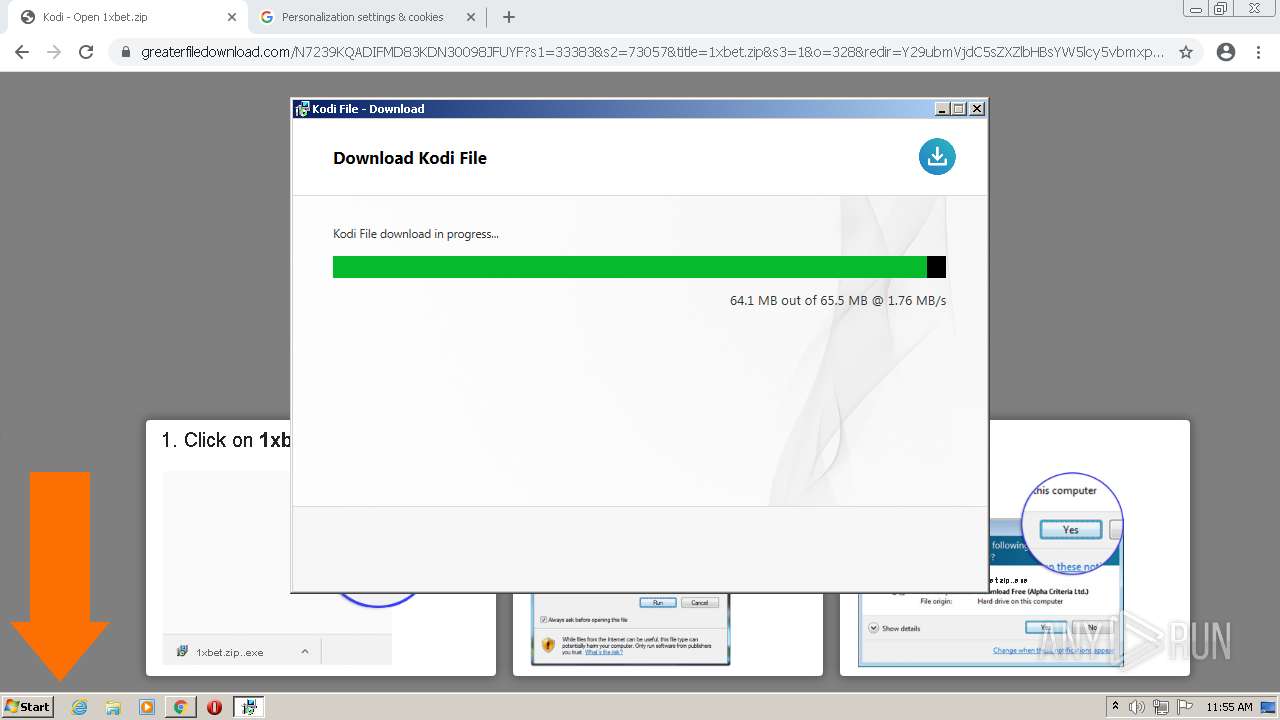Open Windows Explorer folder in taskbar
This screenshot has height=720, width=1280.
click(113, 707)
